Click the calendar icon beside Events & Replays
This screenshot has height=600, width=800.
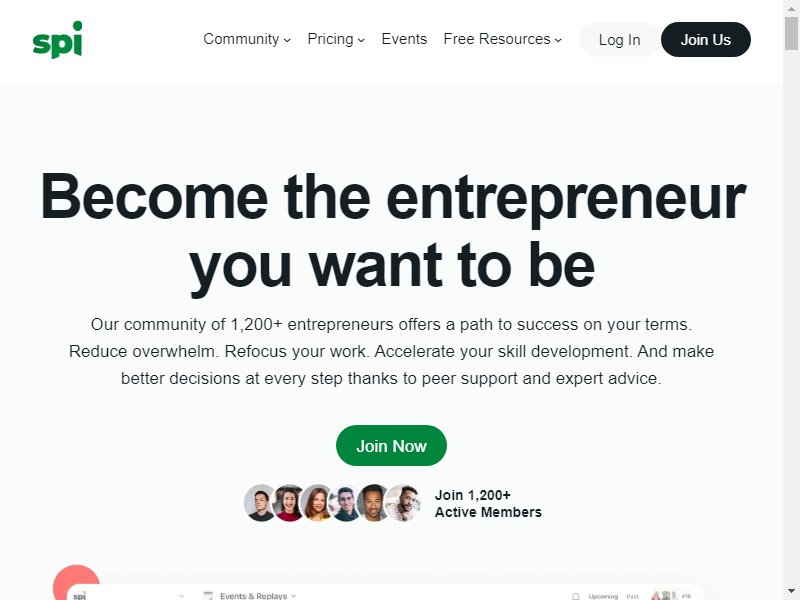(x=208, y=595)
